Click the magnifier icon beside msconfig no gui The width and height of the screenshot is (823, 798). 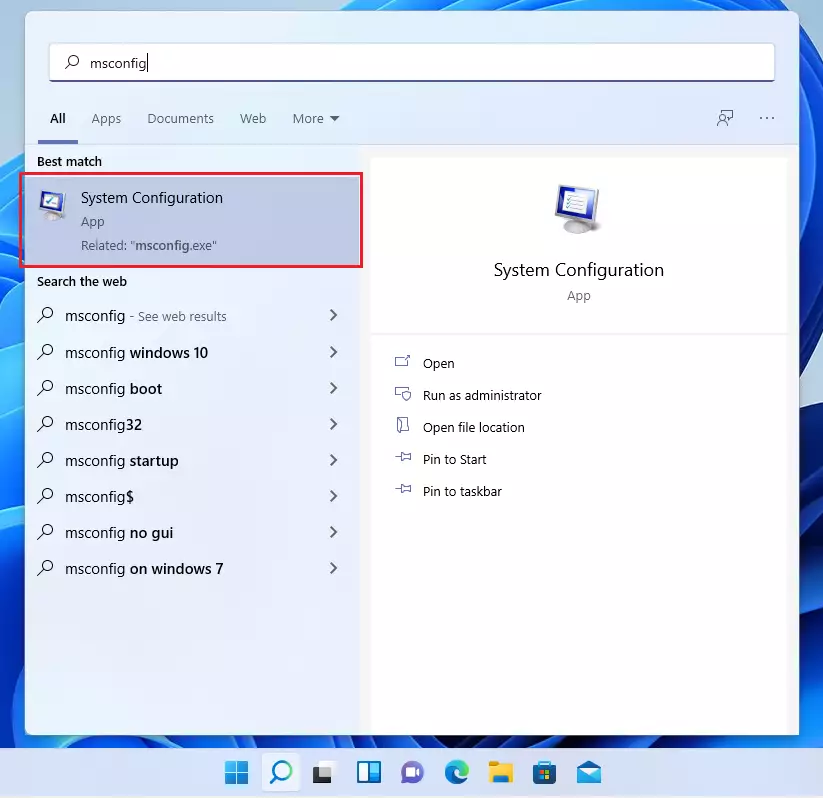point(46,532)
